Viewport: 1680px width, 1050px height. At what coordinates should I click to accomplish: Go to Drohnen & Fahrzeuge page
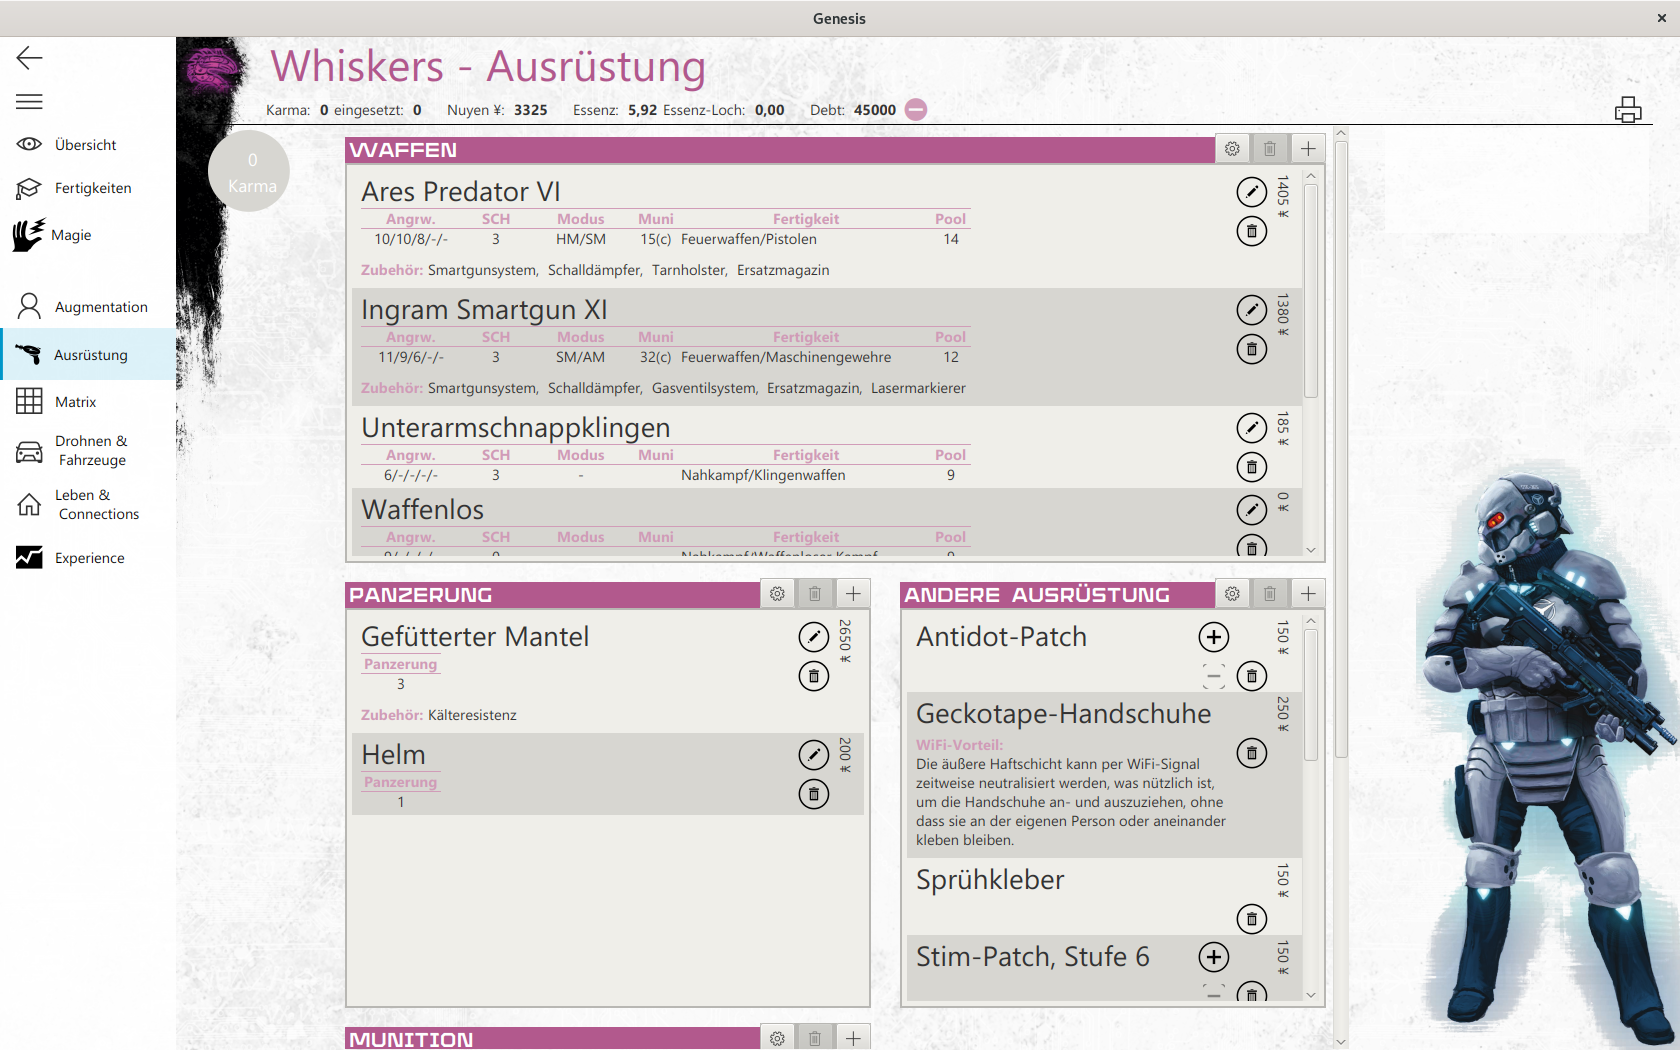pyautogui.click(x=90, y=451)
